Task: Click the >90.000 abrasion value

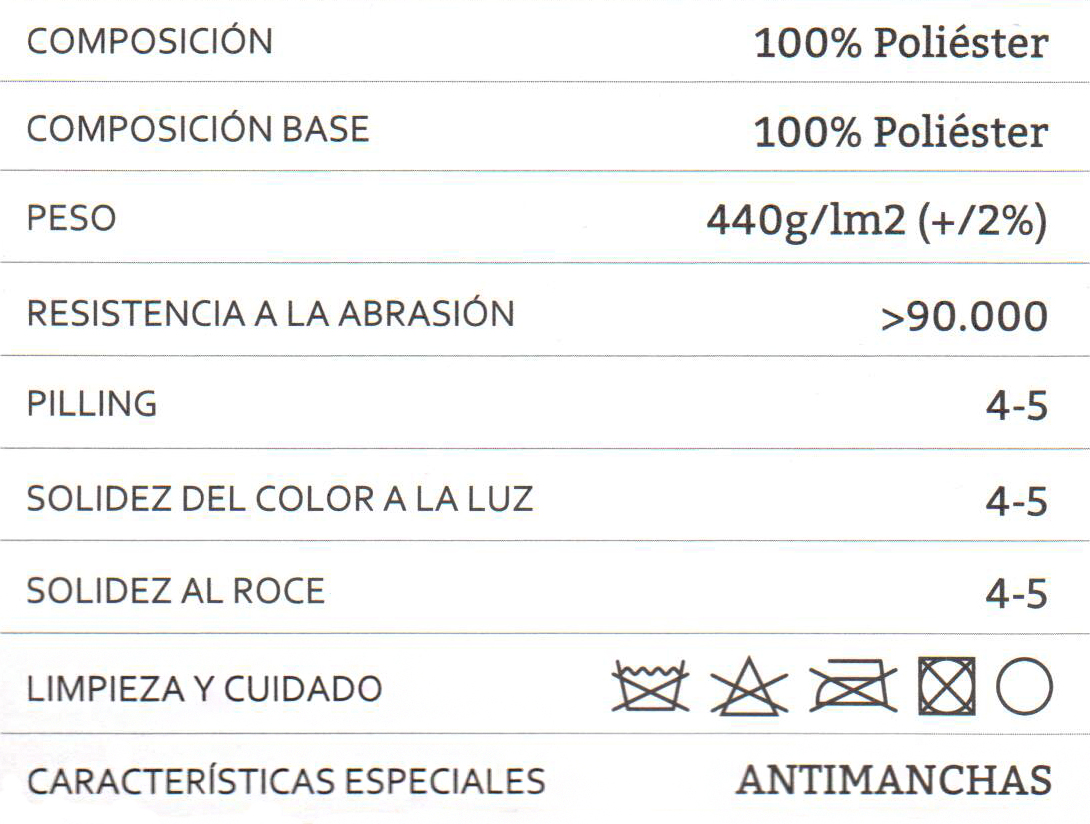Action: click(x=964, y=316)
